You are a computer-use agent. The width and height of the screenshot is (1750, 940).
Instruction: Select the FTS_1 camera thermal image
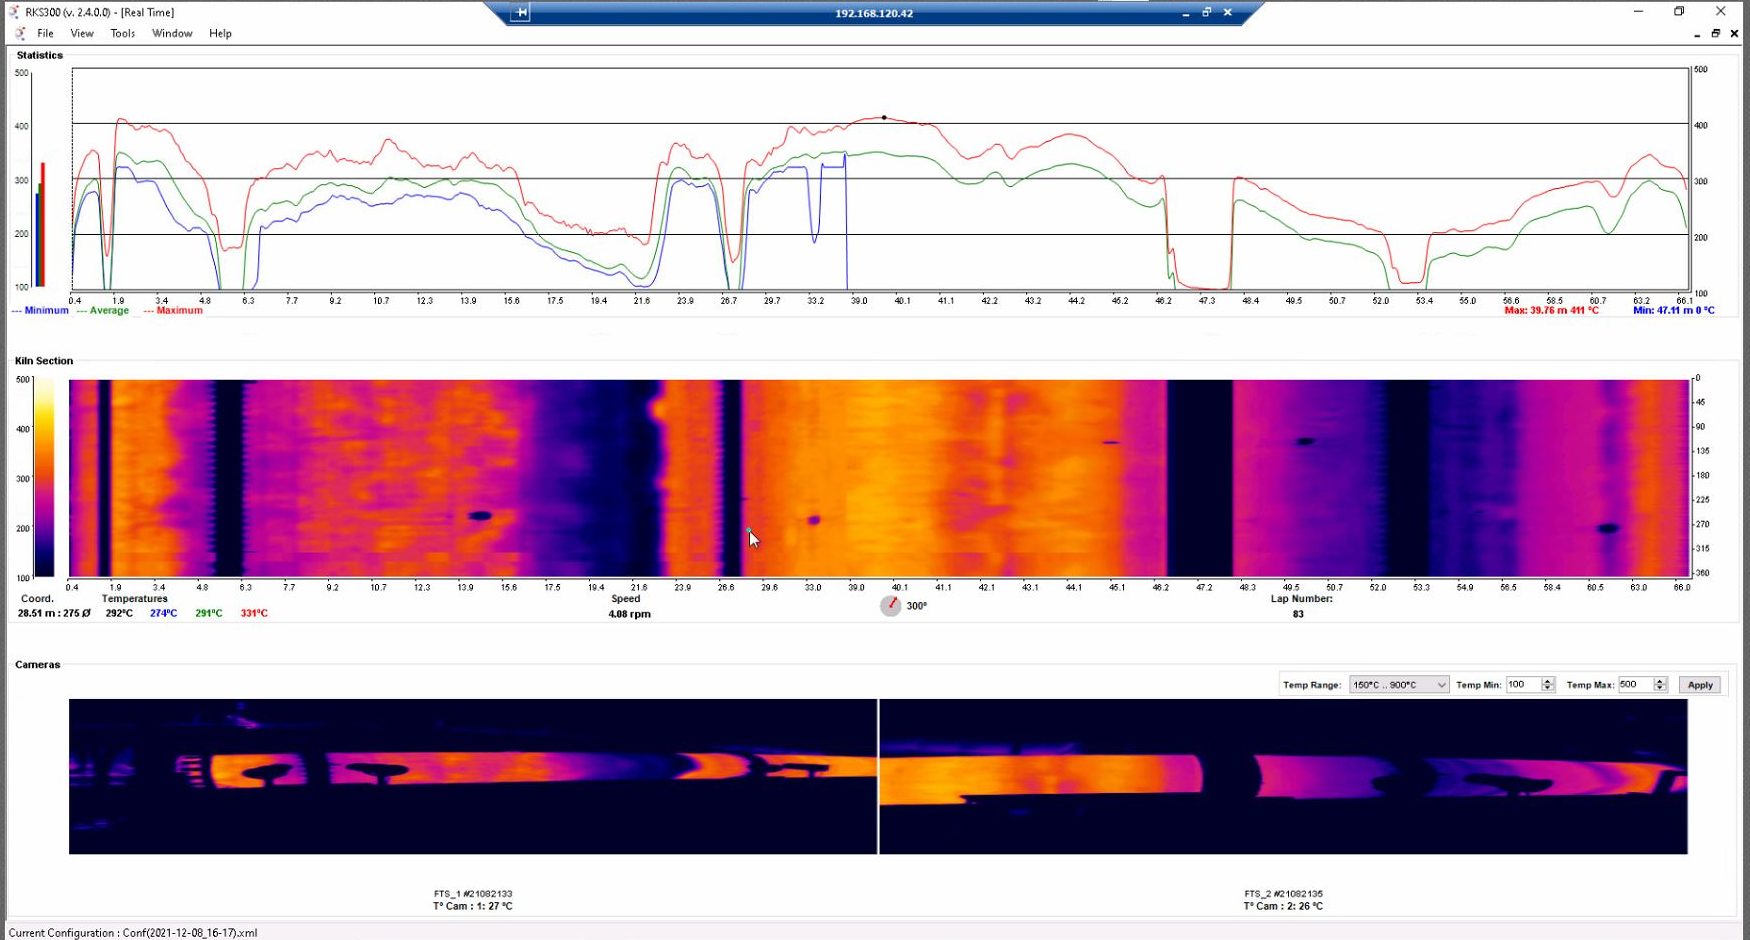470,775
